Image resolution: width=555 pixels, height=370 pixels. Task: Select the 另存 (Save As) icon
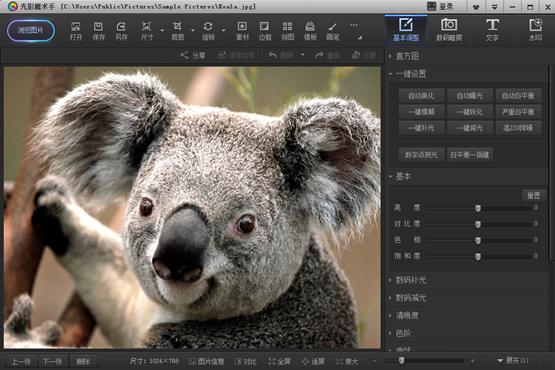(121, 31)
